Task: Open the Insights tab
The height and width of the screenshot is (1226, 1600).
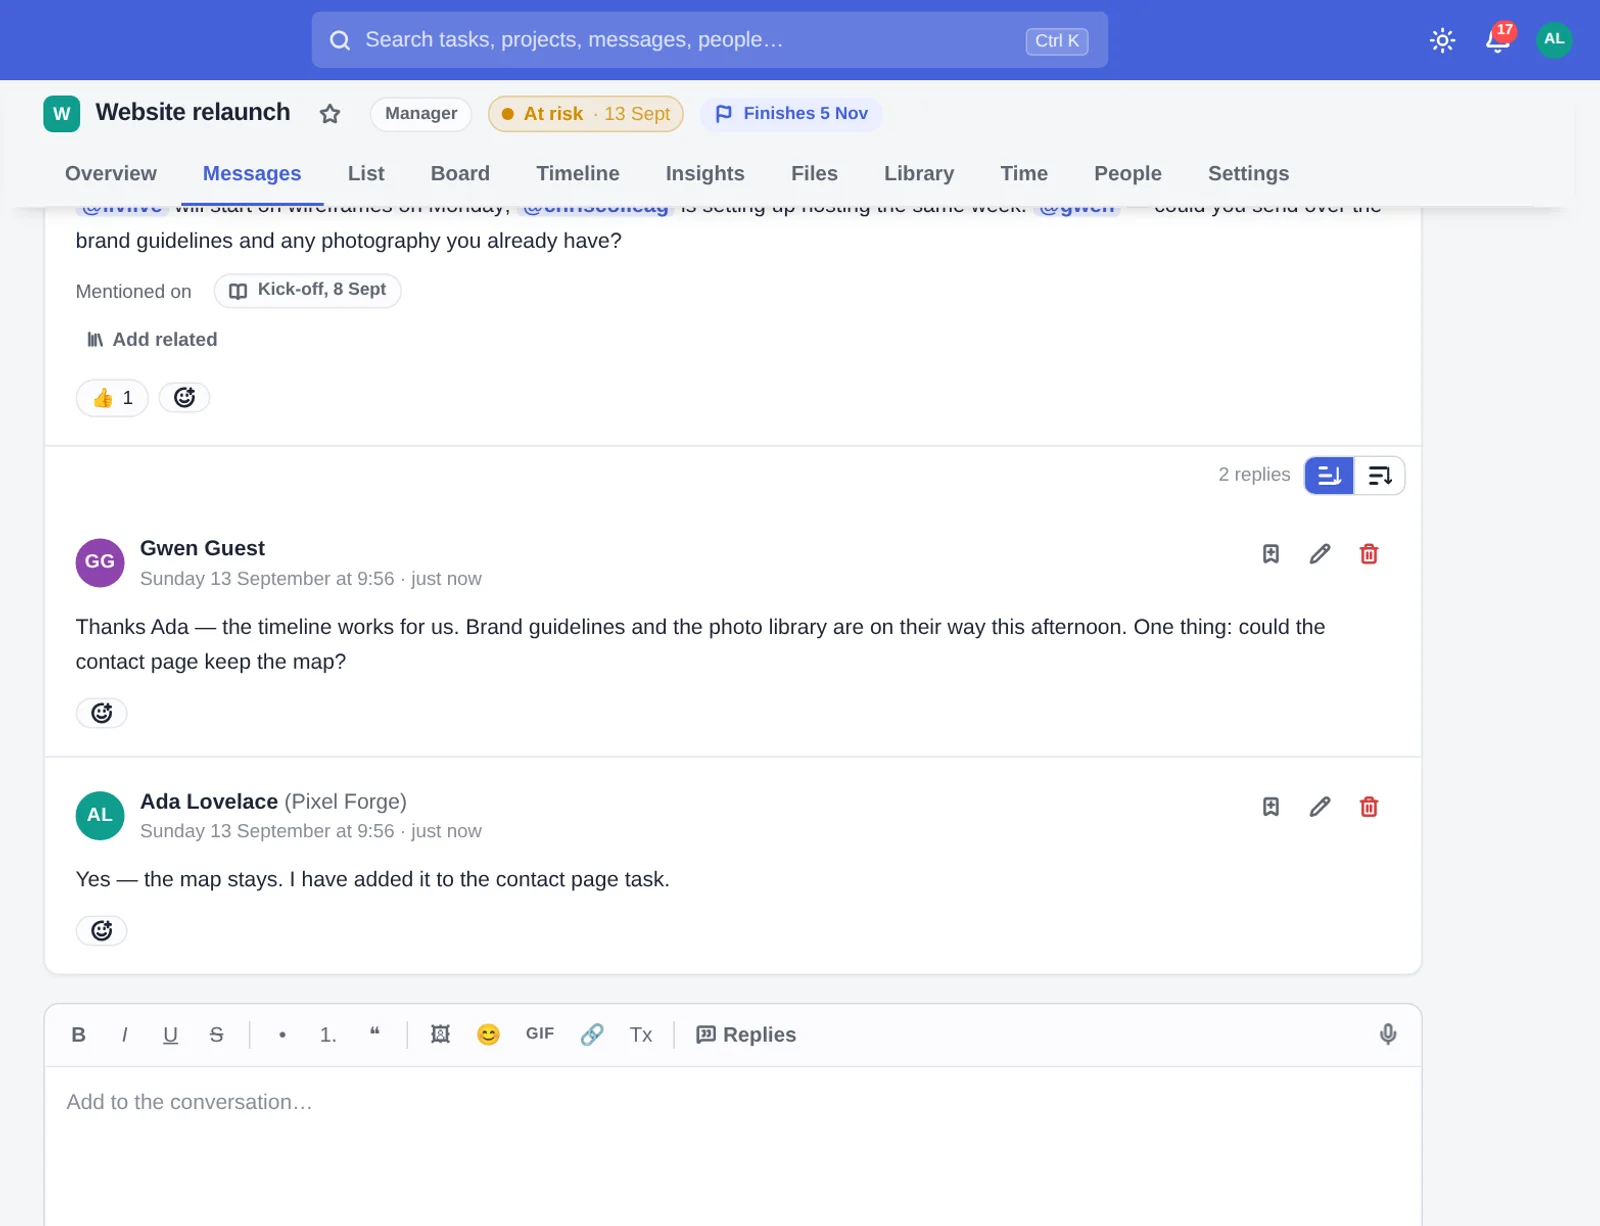Action: (705, 173)
